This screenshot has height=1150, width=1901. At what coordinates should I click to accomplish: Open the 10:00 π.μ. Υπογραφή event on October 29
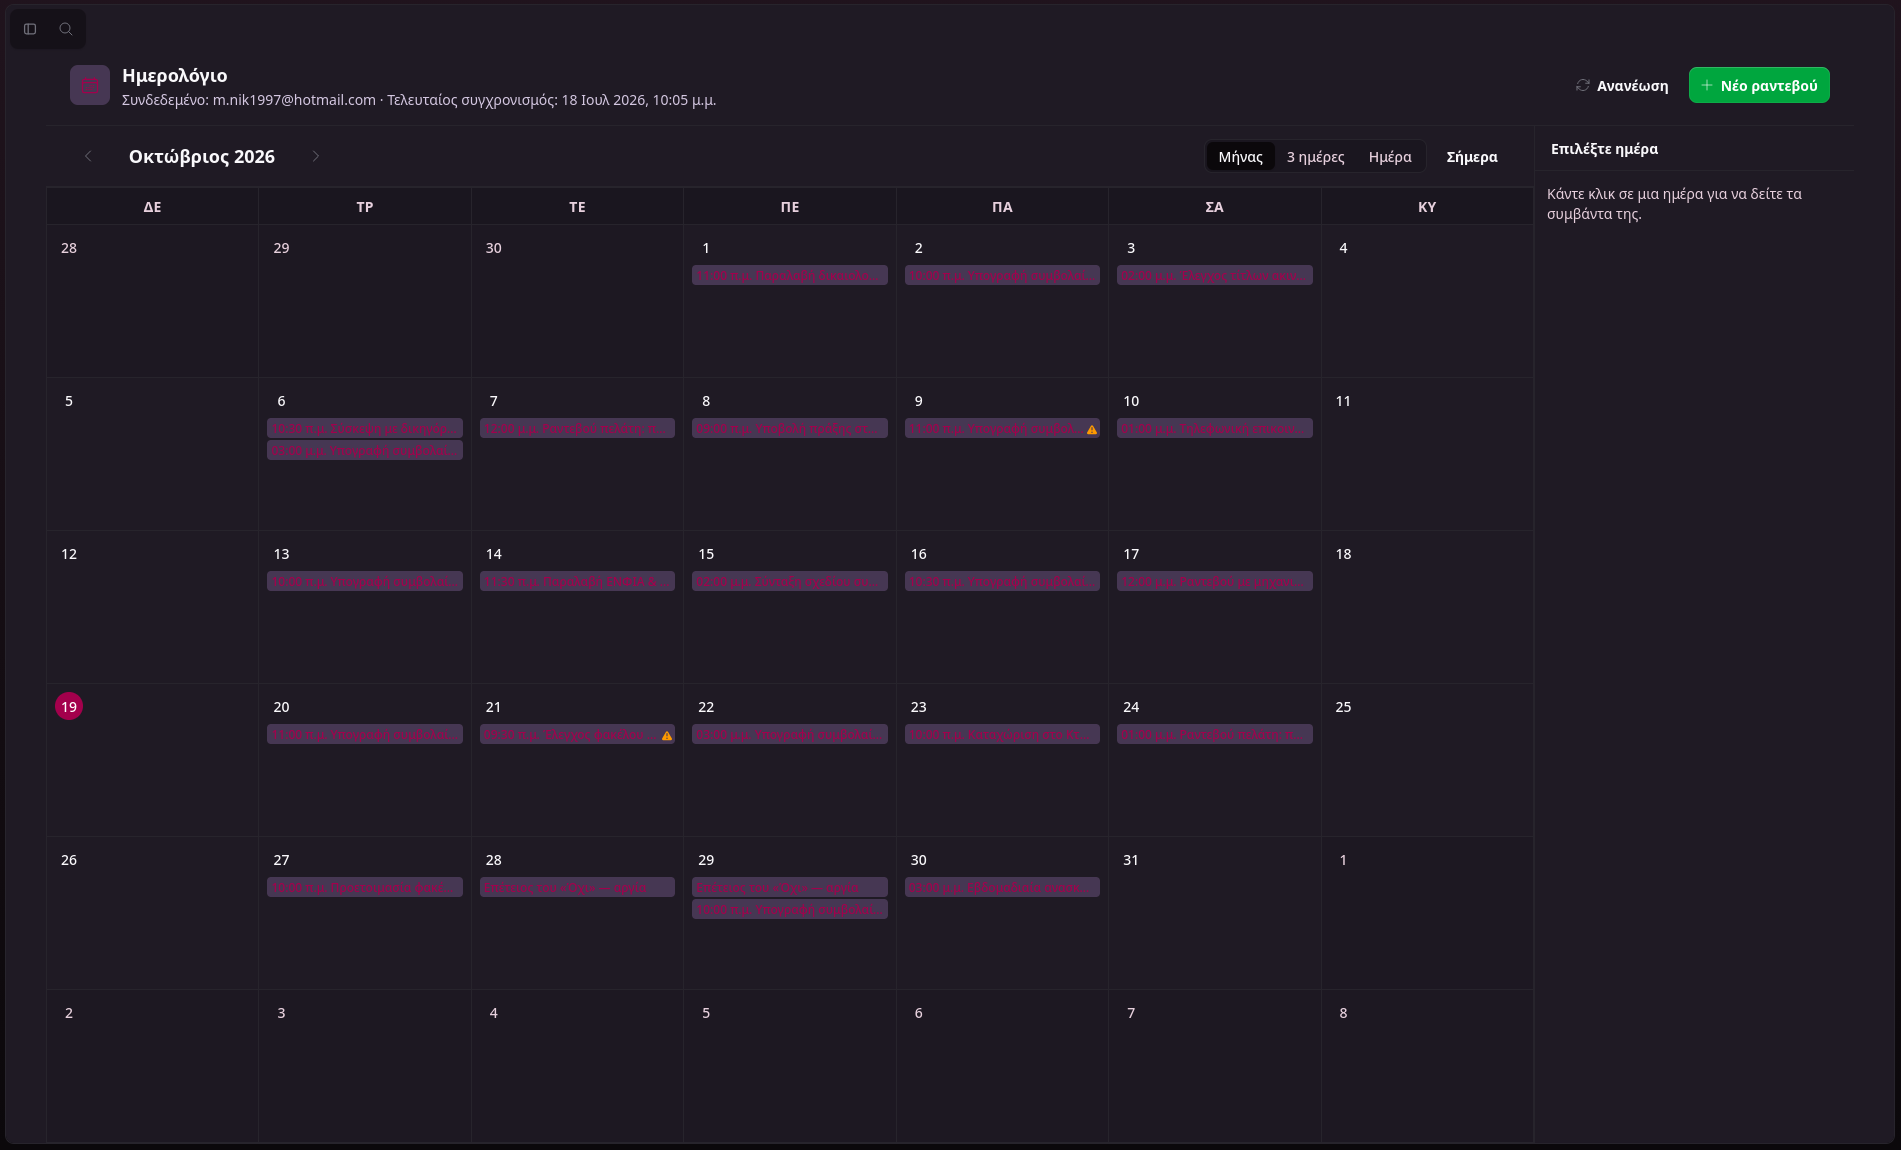pos(790,910)
